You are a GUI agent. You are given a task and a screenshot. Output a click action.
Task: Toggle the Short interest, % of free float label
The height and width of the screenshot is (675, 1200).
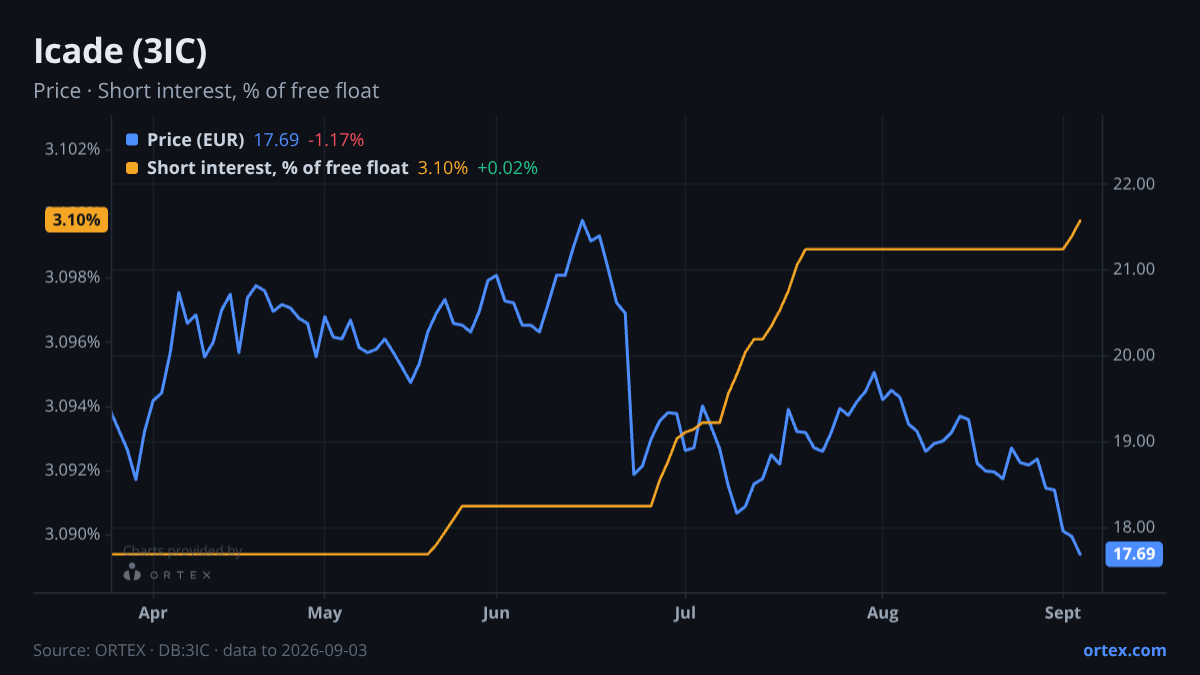tap(277, 168)
